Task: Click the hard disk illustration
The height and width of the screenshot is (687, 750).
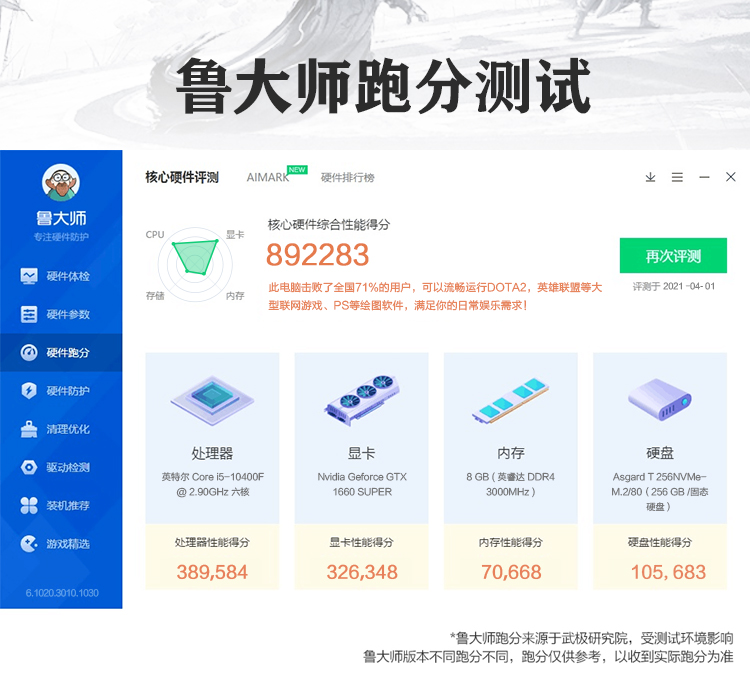Action: (660, 400)
